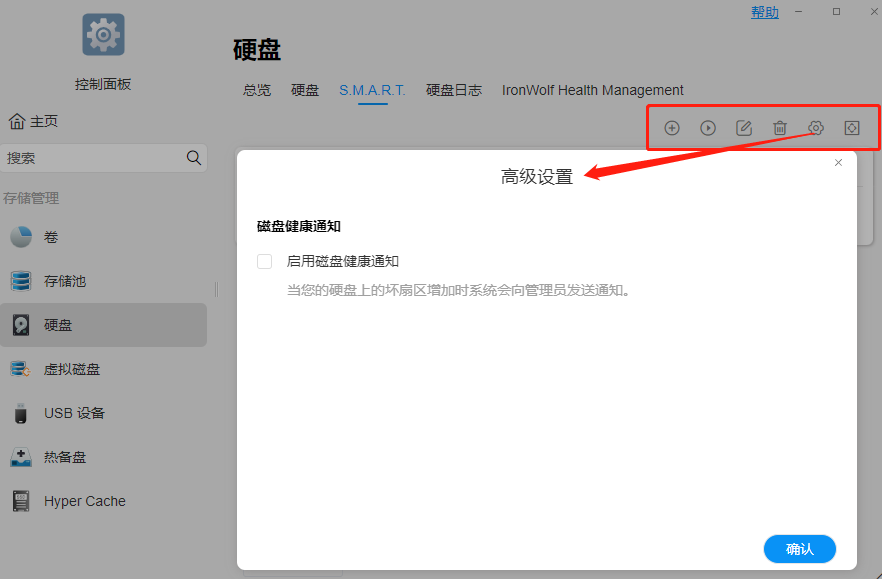Click the edit (pencil) toolbar icon
The width and height of the screenshot is (882, 579).
[744, 128]
